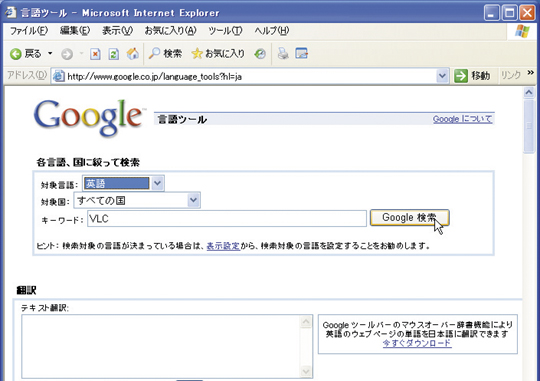540x381 pixels.
Task: Go back with the 戻る button
Action: 25,54
